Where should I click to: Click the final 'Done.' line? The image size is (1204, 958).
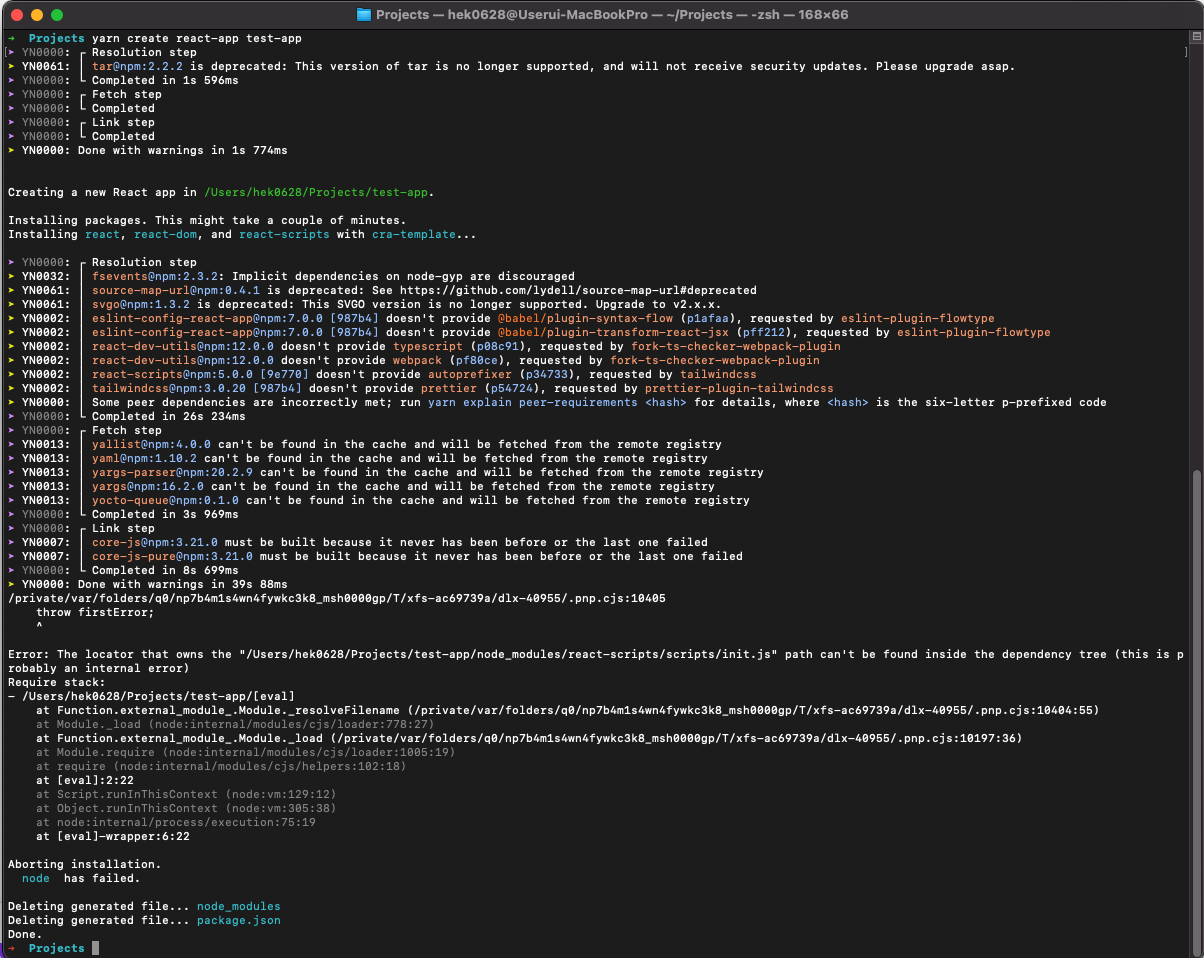click(x=25, y=934)
